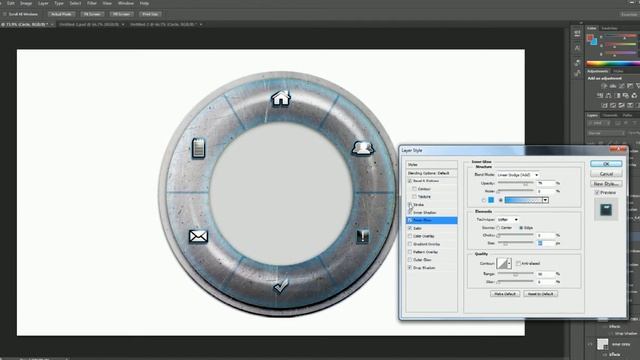
Task: Switch to the Paths tab
Action: coord(627,115)
